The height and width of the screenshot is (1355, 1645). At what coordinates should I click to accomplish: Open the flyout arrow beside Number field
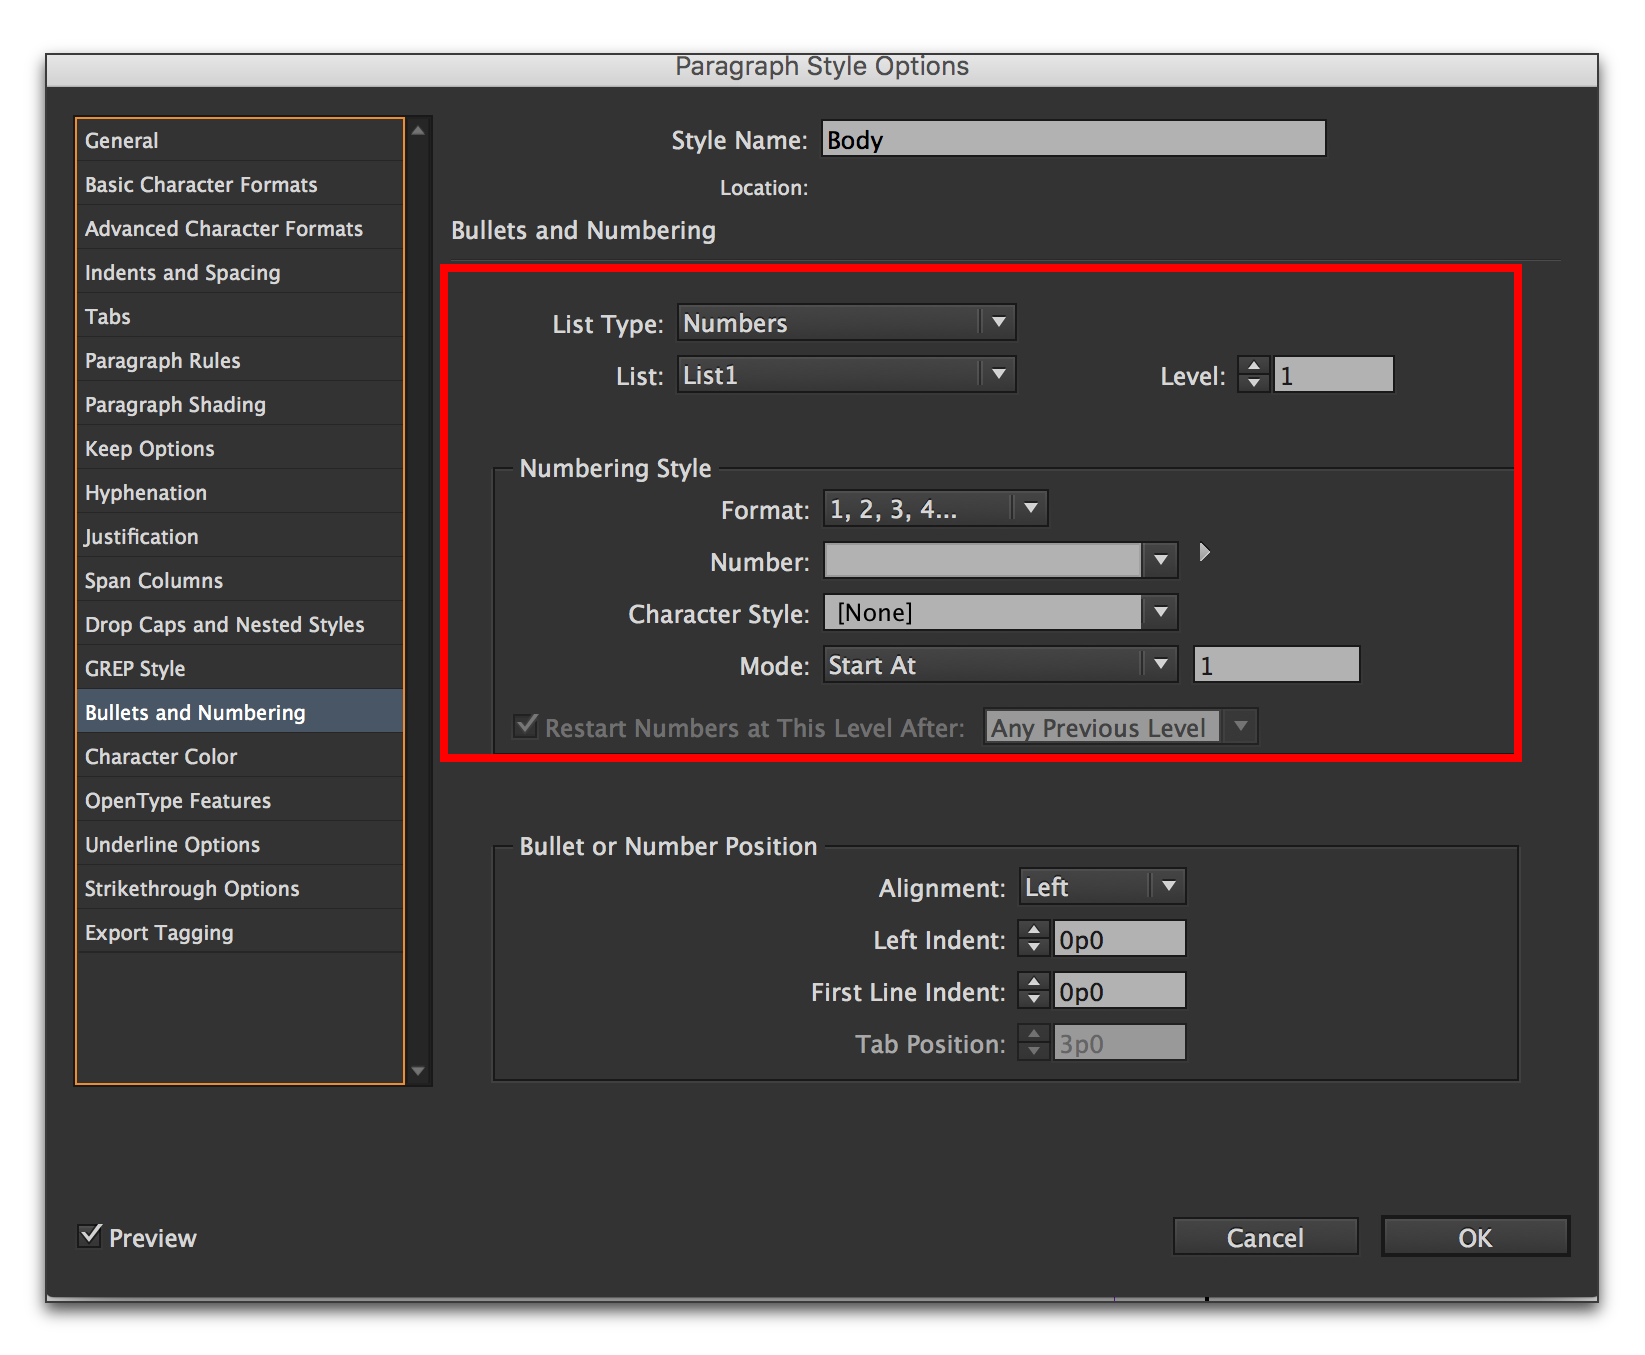[x=1204, y=552]
